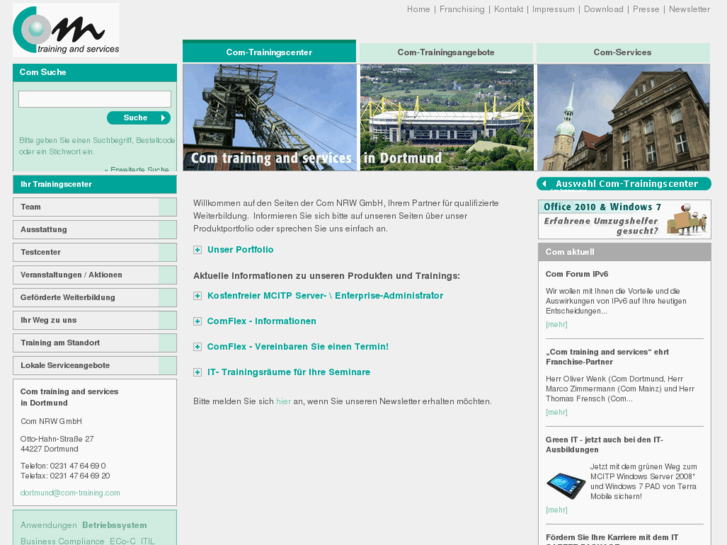Click the Betriebssystem tag link

pyautogui.click(x=115, y=525)
